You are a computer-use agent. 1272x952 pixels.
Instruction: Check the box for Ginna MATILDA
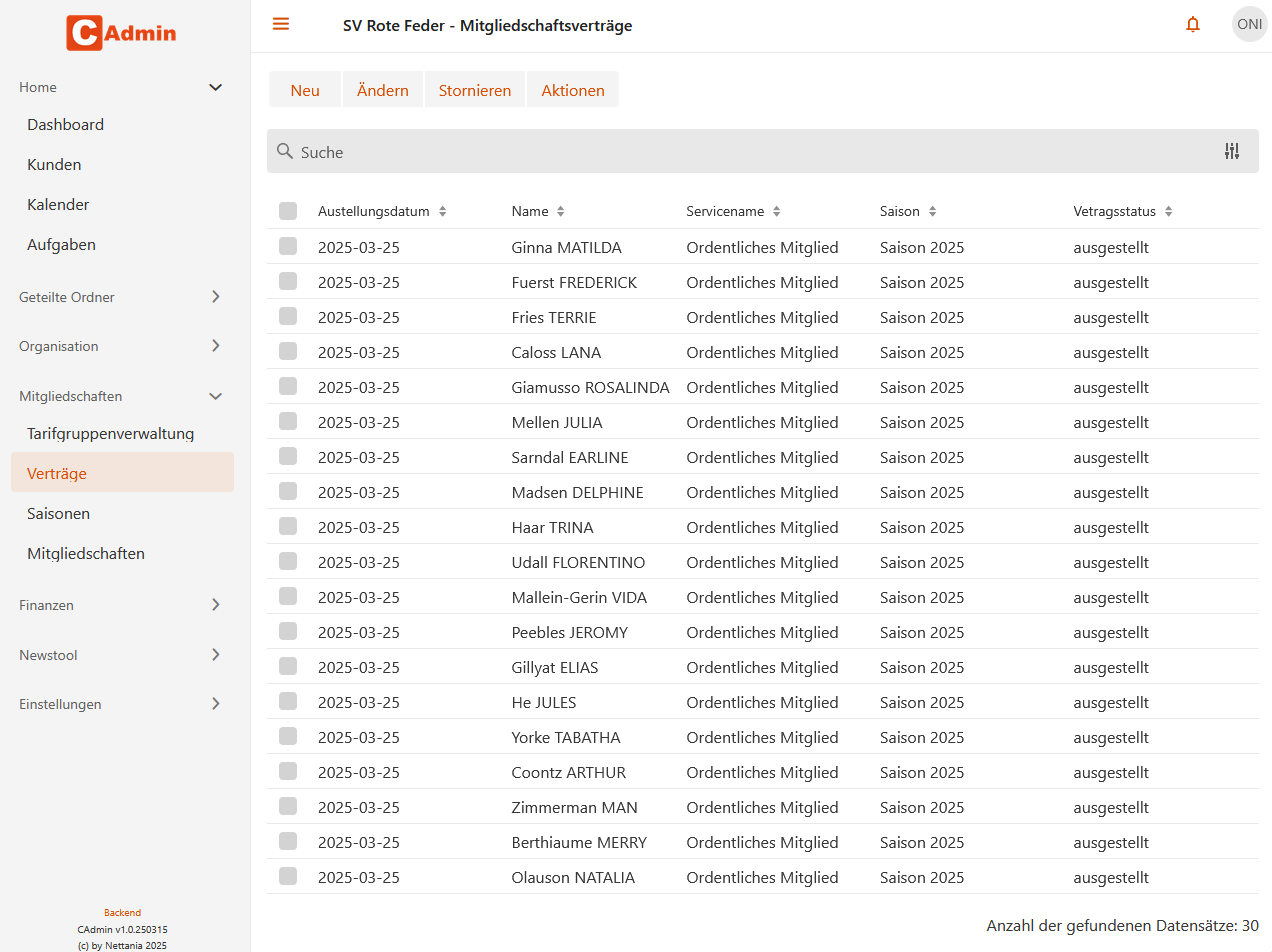click(288, 246)
